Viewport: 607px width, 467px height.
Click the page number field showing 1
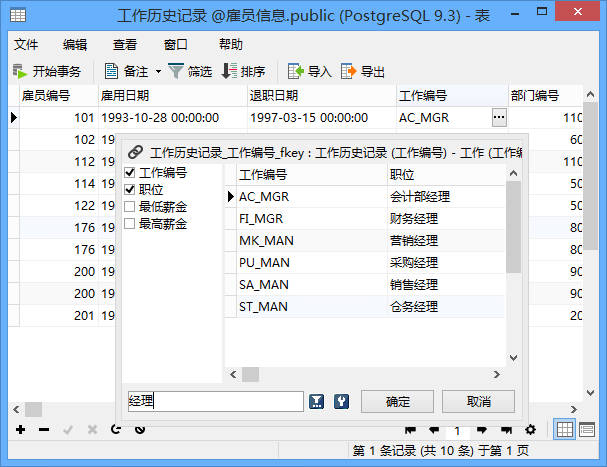pos(458,431)
